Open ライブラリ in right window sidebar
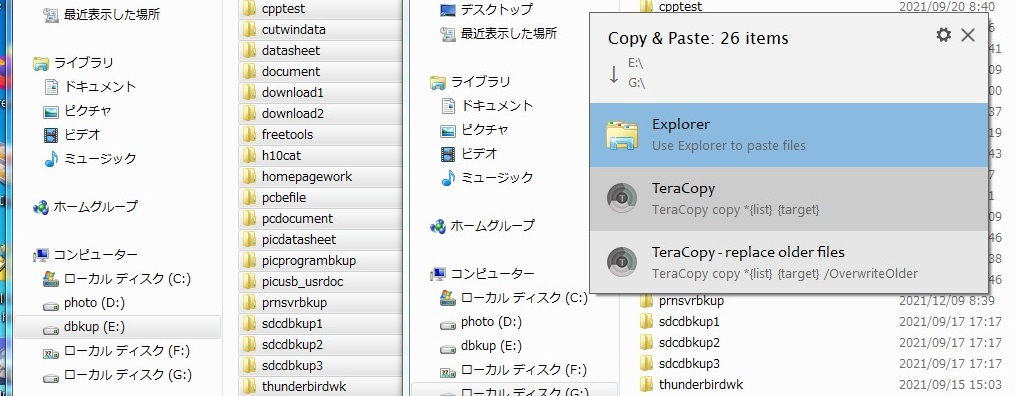This screenshot has height=396, width=1015. (x=471, y=82)
